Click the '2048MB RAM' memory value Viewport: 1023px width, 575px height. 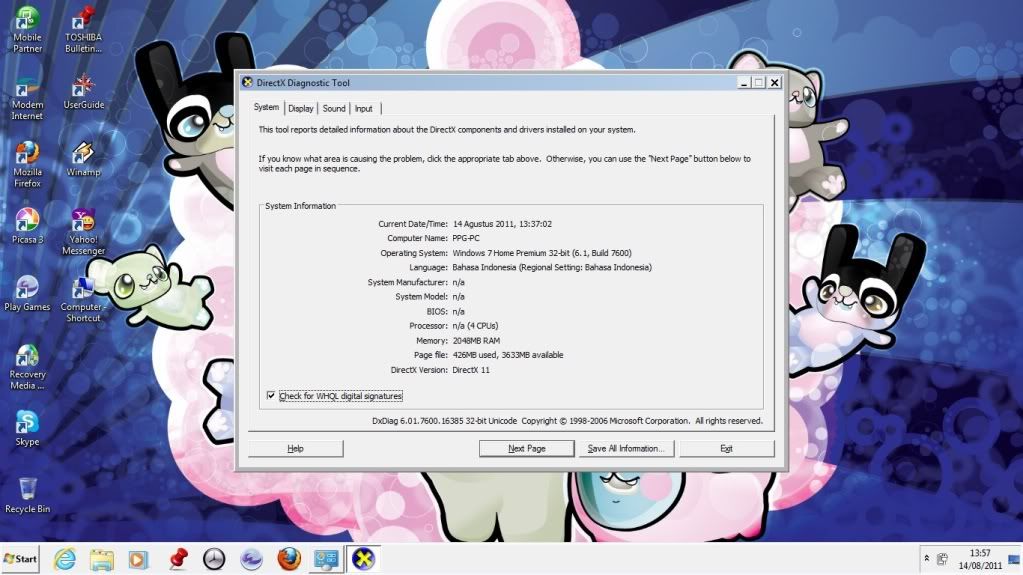click(476, 340)
